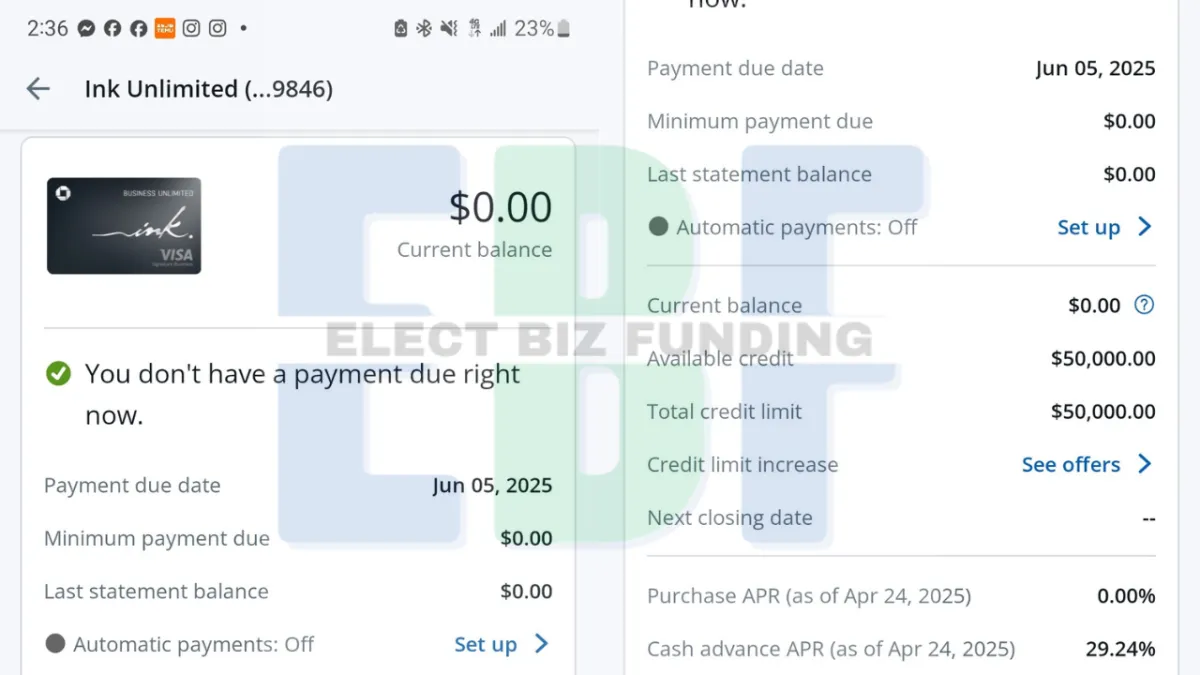The height and width of the screenshot is (675, 1200).
Task: Tap the battery icon showing 23%
Action: click(563, 29)
